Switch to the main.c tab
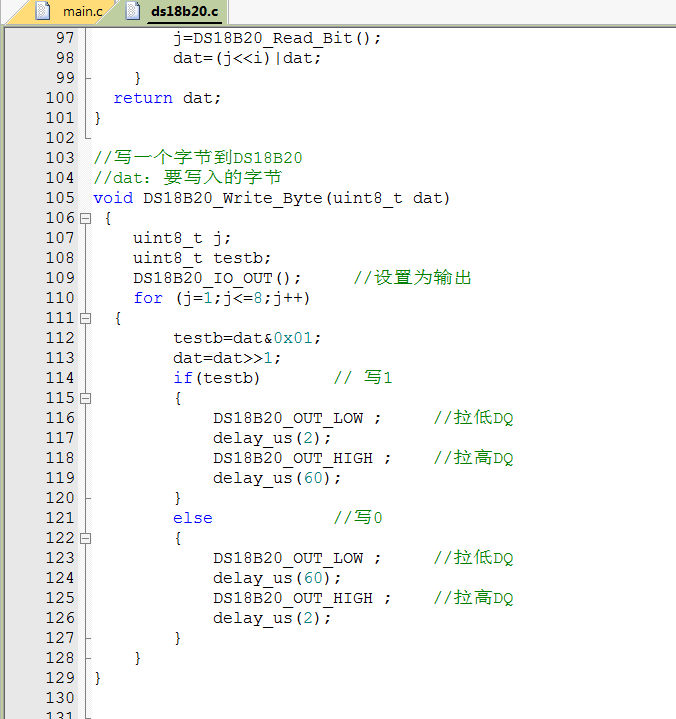Screen dimensions: 676x719 83,11
